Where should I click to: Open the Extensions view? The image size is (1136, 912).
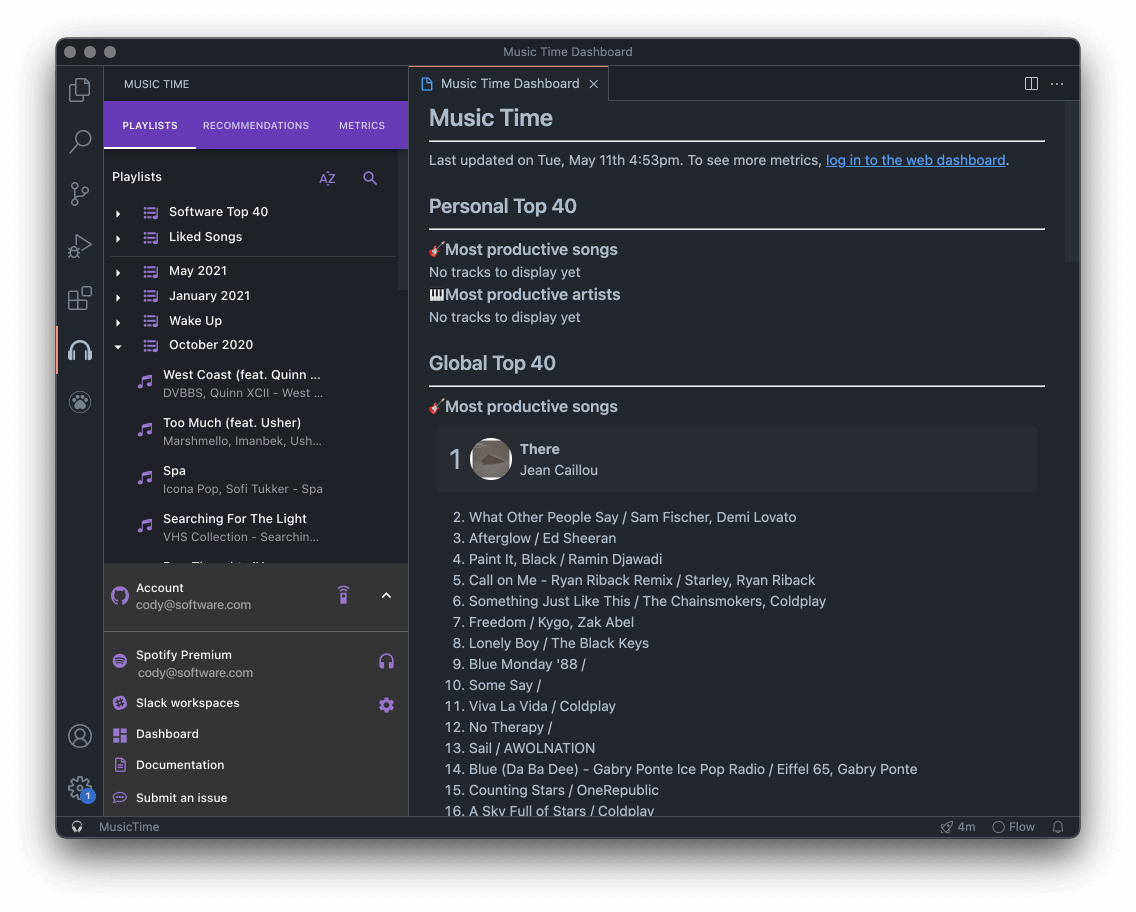[x=79, y=298]
